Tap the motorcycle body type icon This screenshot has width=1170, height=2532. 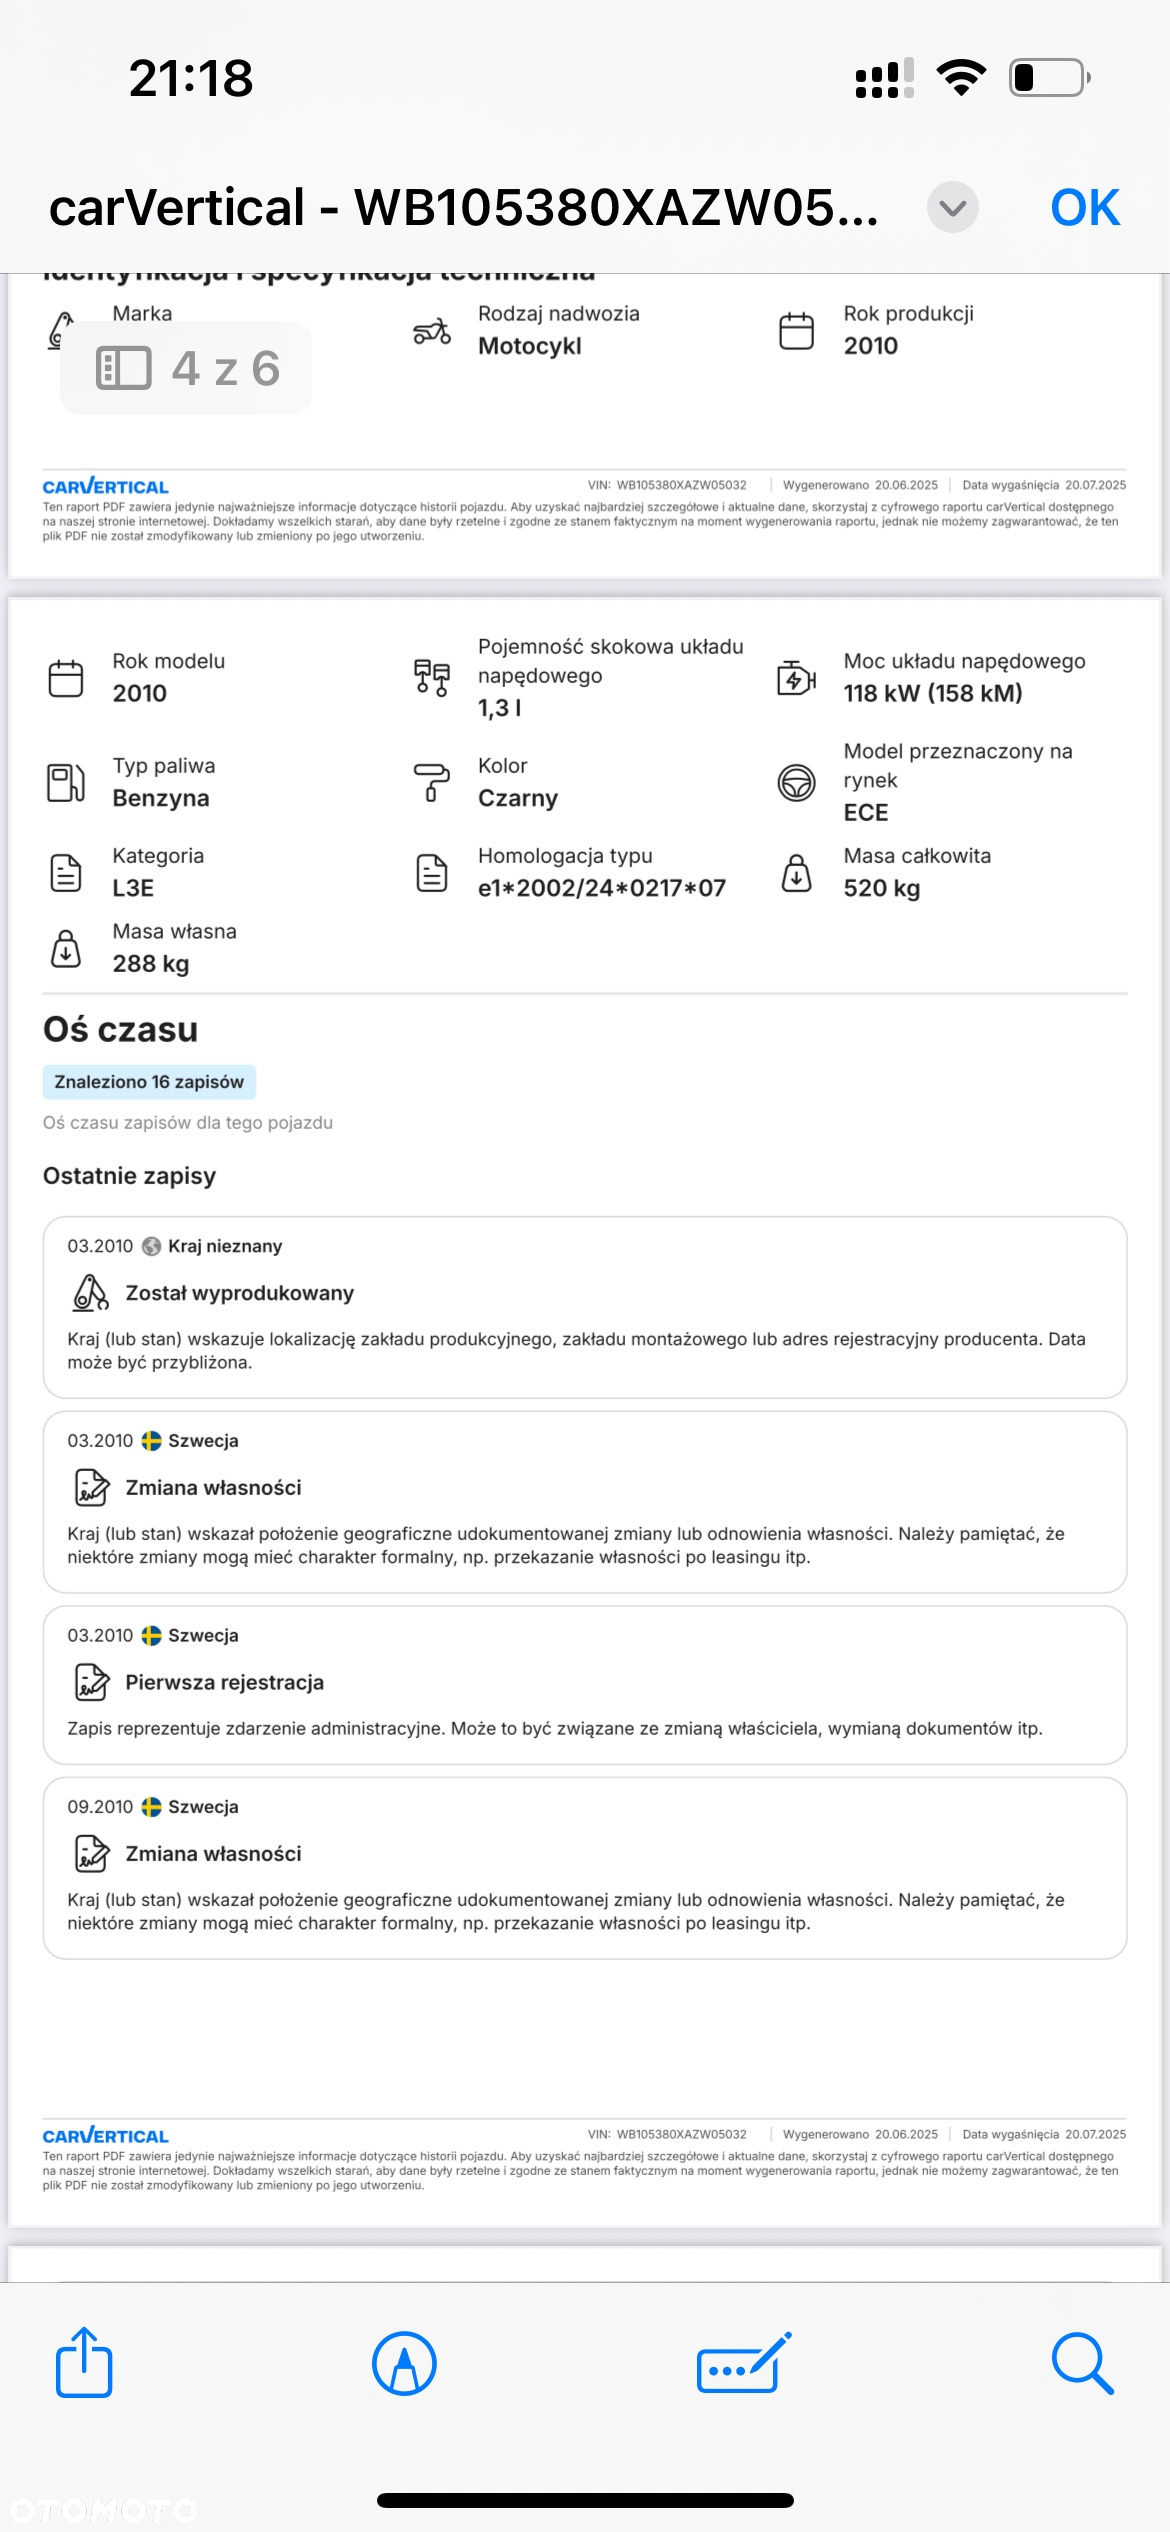[432, 331]
